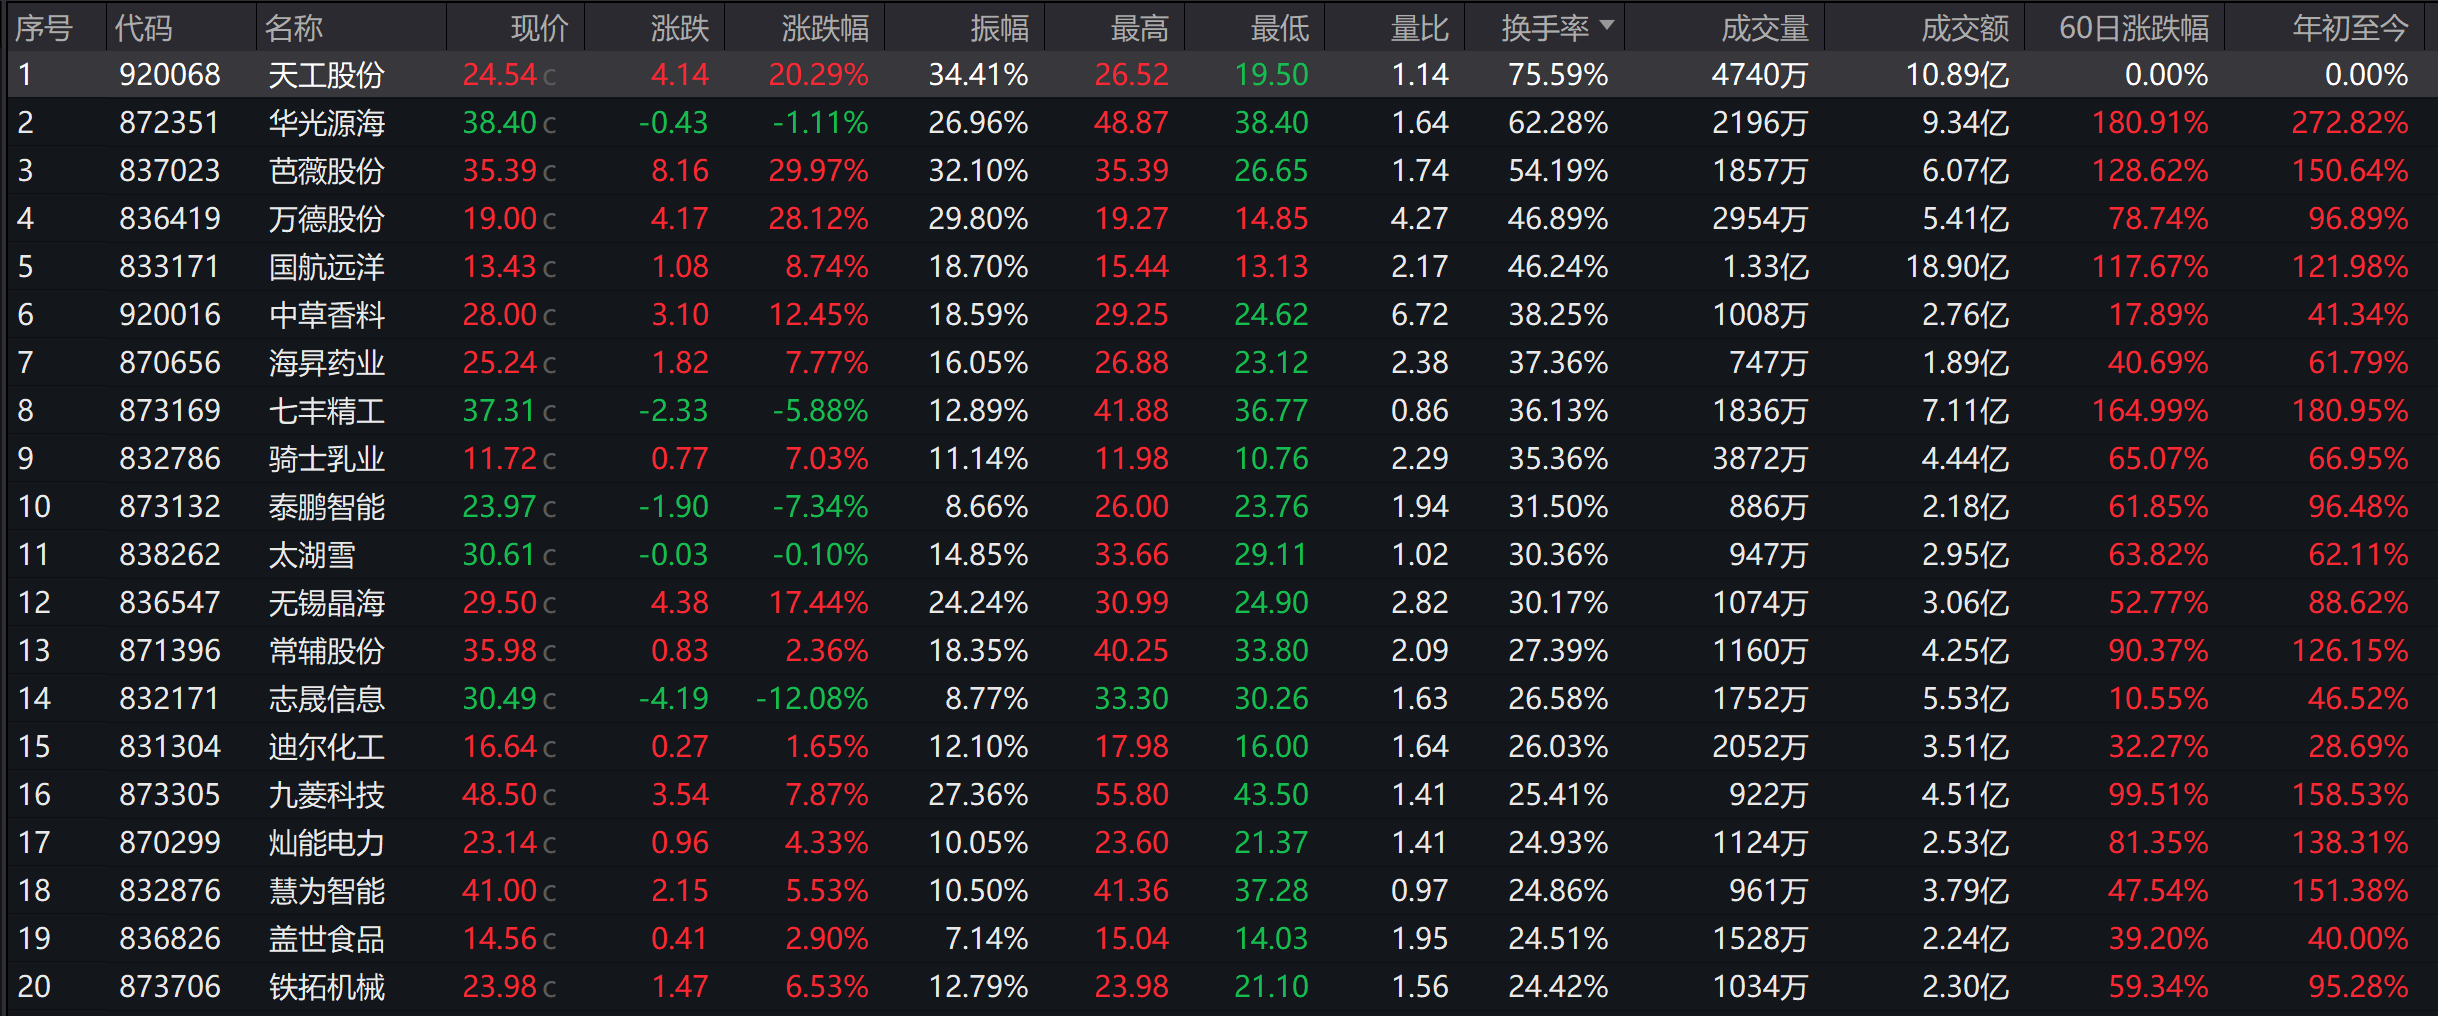The width and height of the screenshot is (2438, 1016).
Task: Sort by the 成交额 column header
Action: pyautogui.click(x=1965, y=28)
